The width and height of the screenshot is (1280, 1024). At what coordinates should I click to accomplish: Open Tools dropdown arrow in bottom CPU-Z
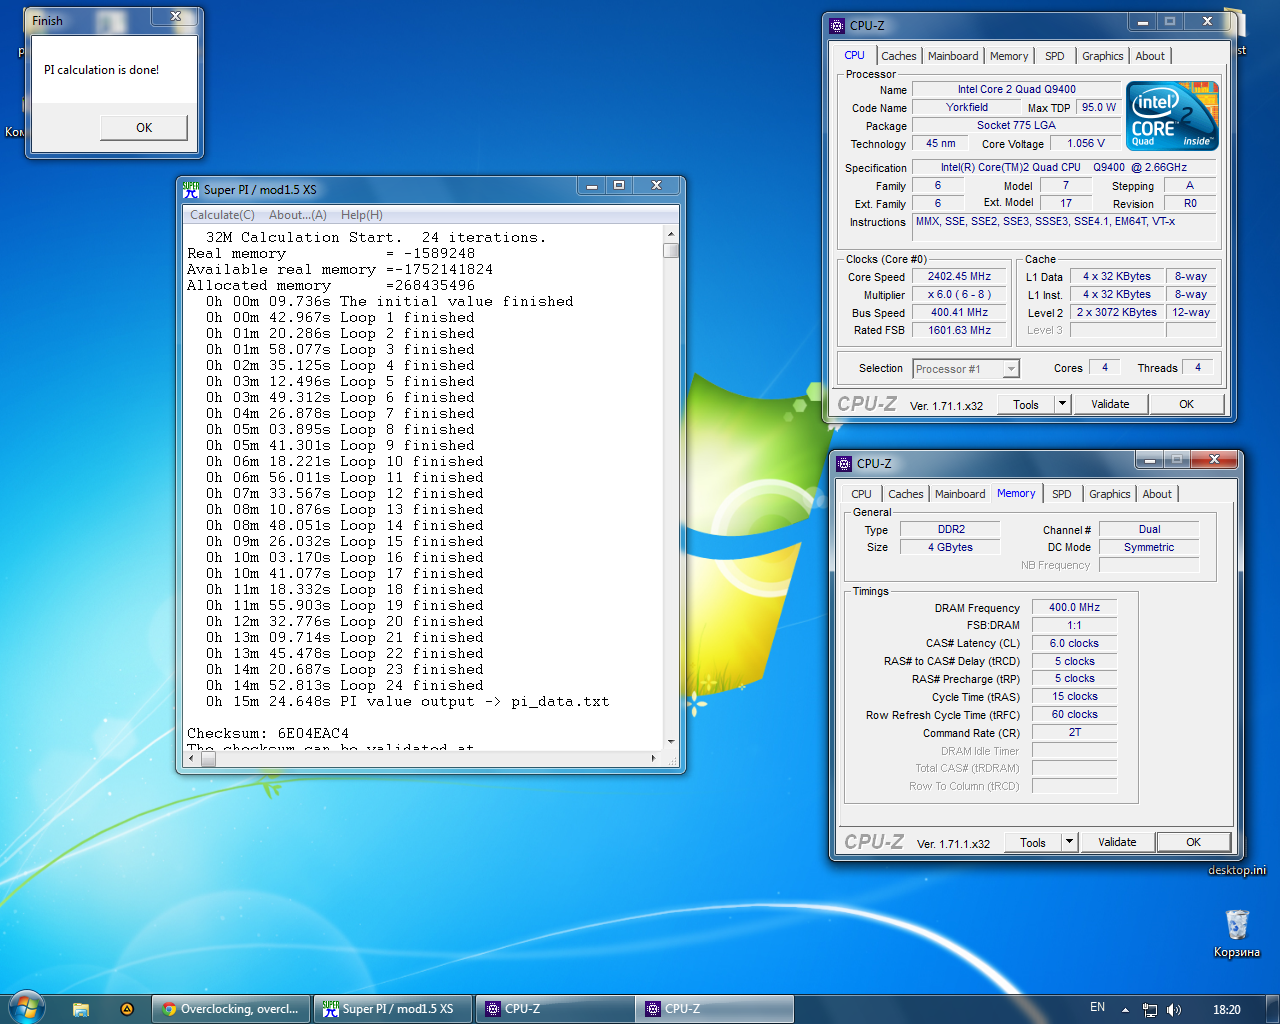(x=1070, y=842)
